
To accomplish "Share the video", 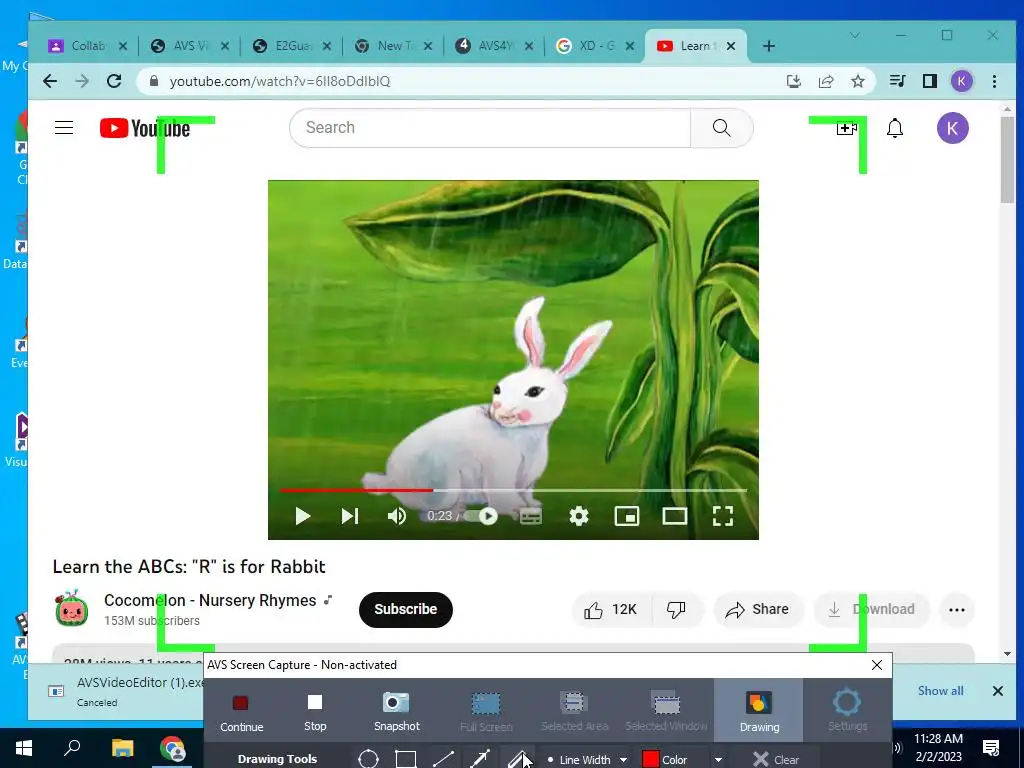I will coord(758,610).
